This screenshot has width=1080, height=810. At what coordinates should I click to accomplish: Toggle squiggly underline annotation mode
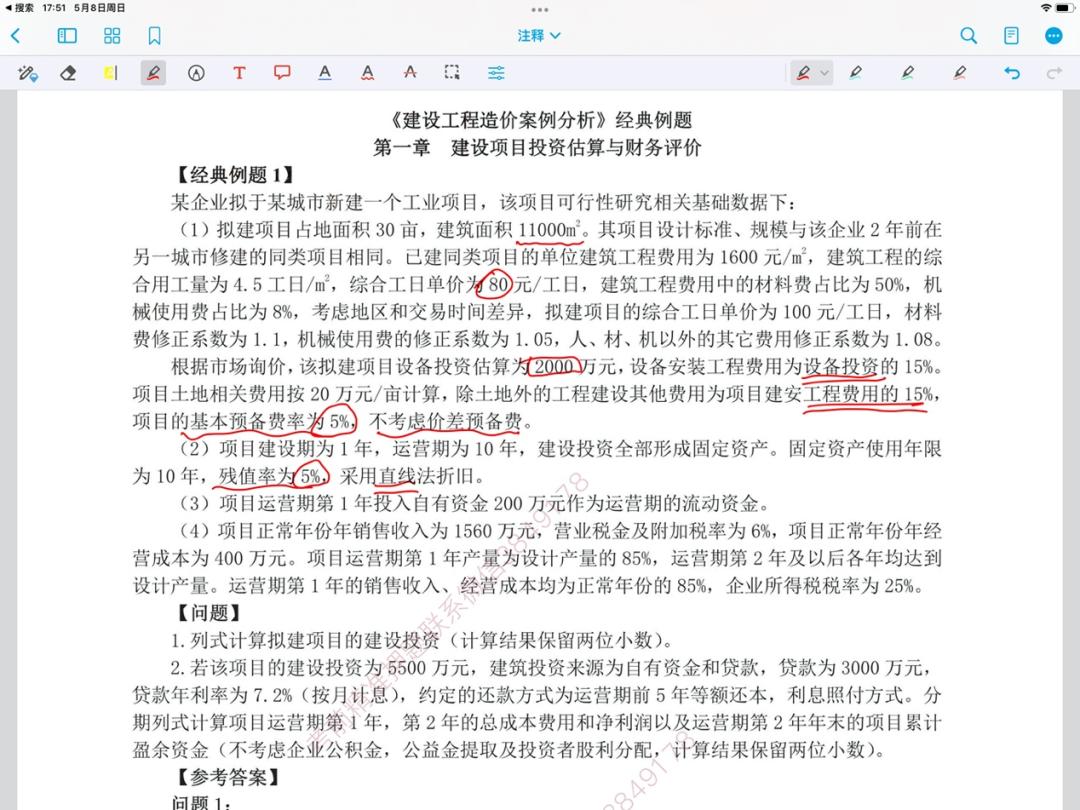click(367, 72)
